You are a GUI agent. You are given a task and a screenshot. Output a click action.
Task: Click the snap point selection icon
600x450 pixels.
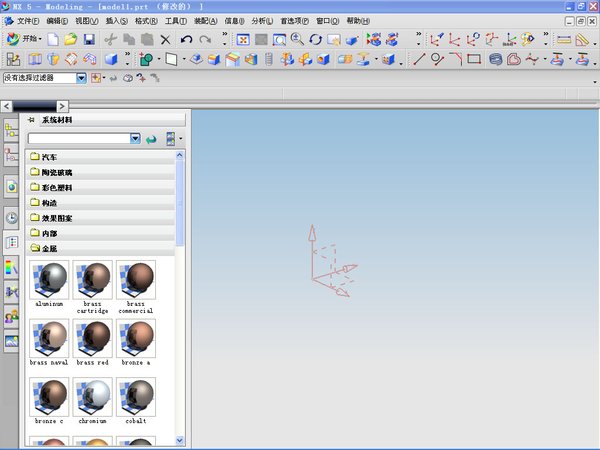point(96,78)
